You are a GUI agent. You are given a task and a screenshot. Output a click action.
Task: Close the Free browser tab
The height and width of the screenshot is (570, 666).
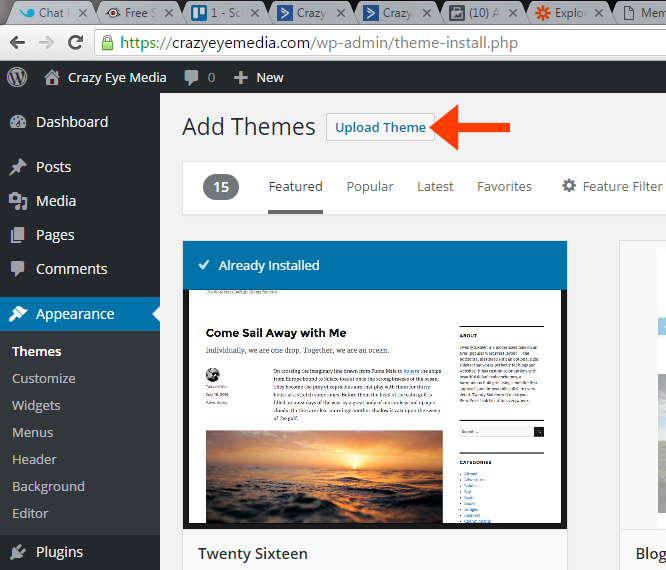coord(169,13)
